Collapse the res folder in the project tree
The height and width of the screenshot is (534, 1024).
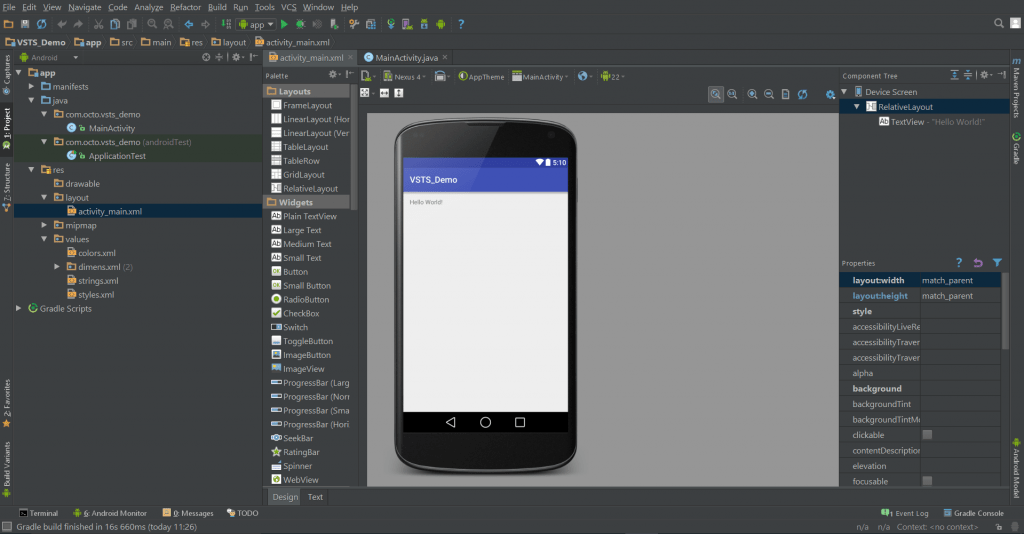(x=32, y=170)
